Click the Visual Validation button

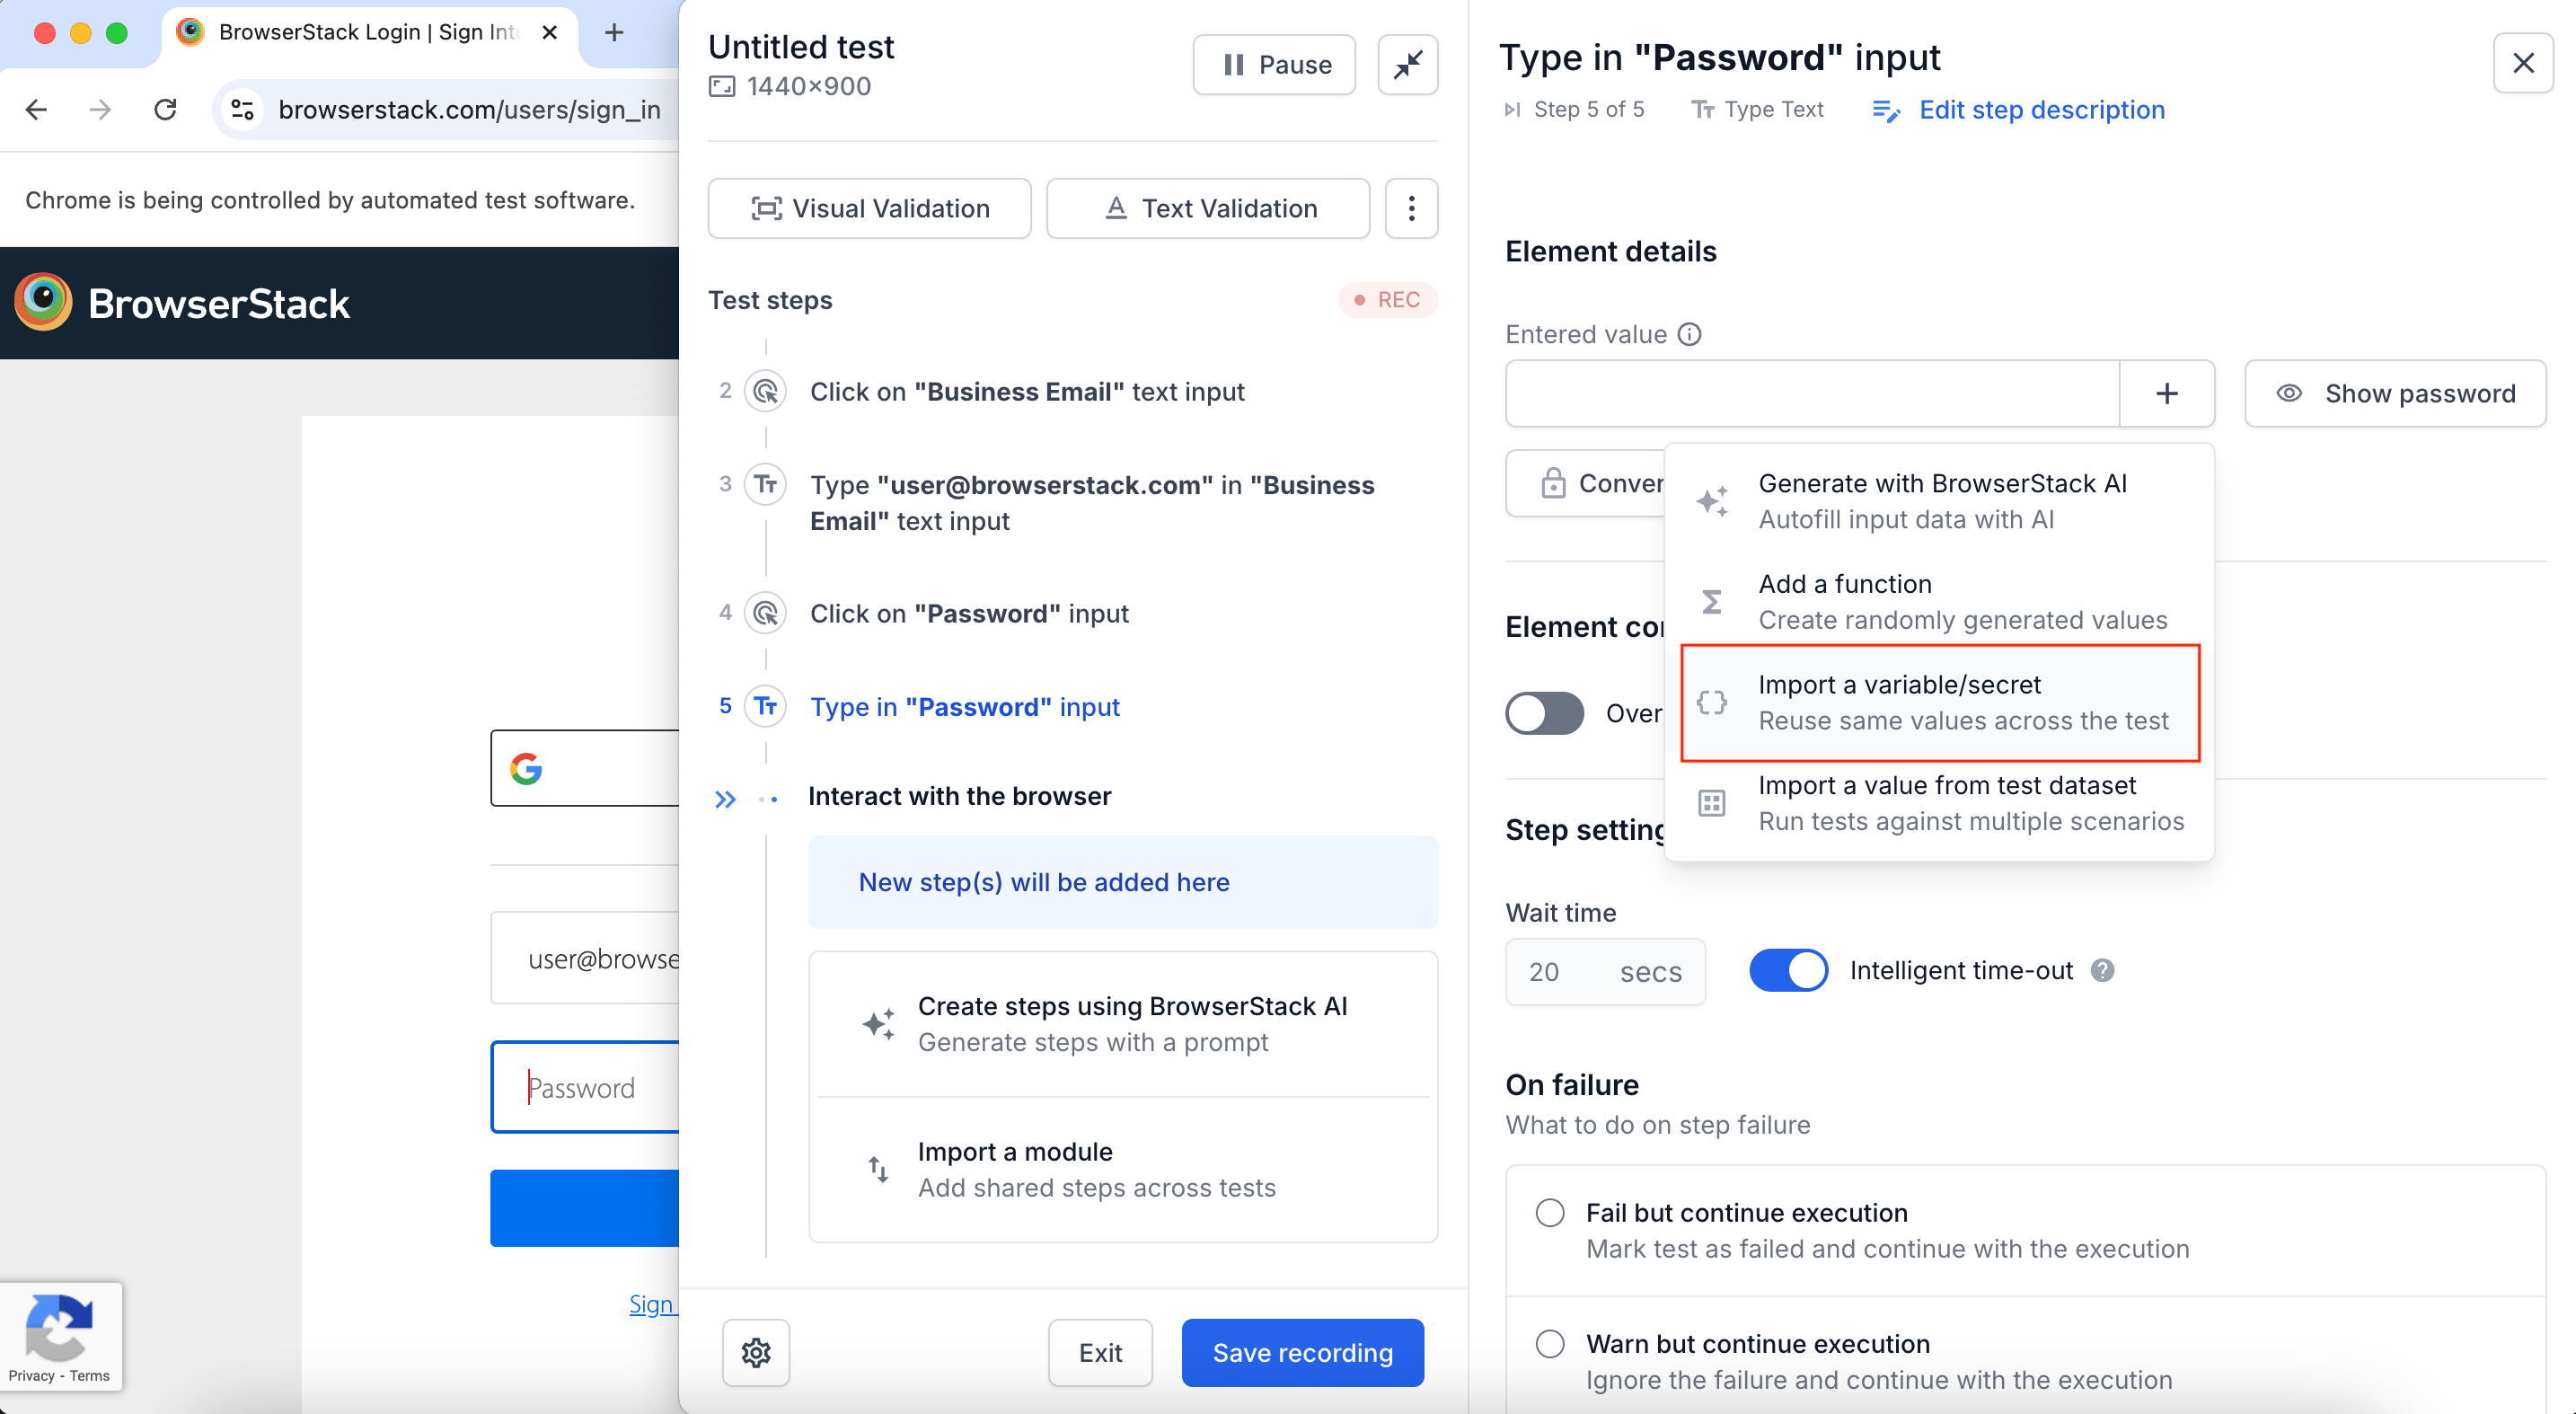869,208
